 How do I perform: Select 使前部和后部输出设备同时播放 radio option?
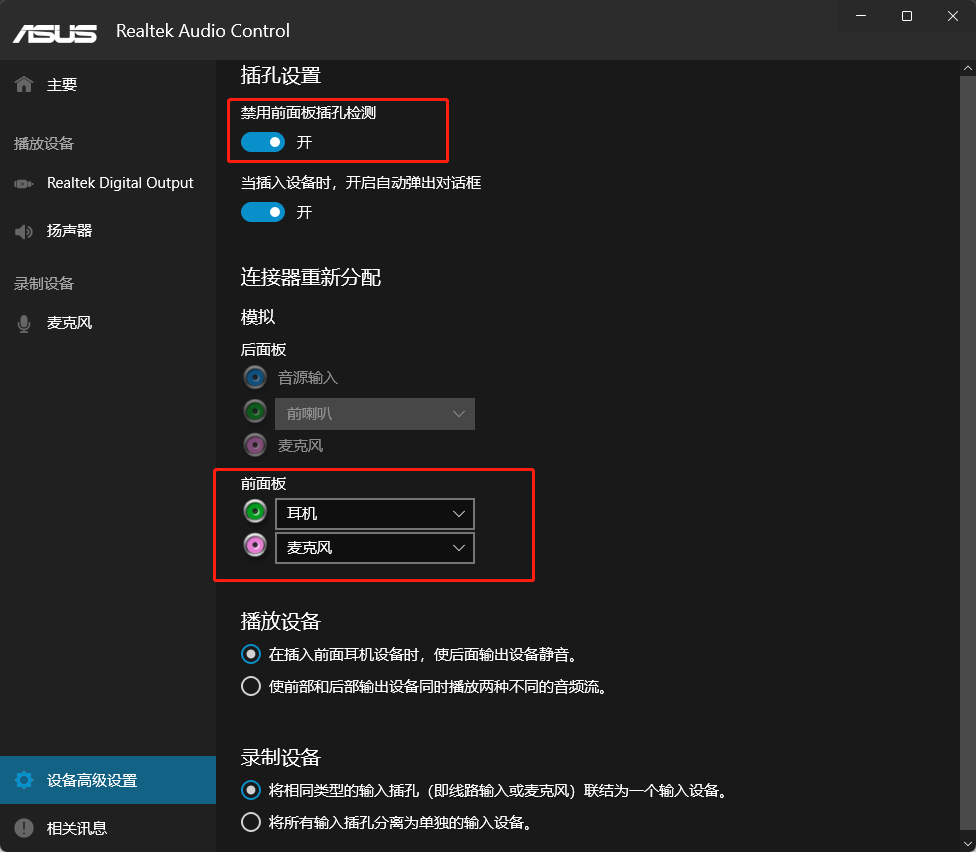click(x=251, y=687)
